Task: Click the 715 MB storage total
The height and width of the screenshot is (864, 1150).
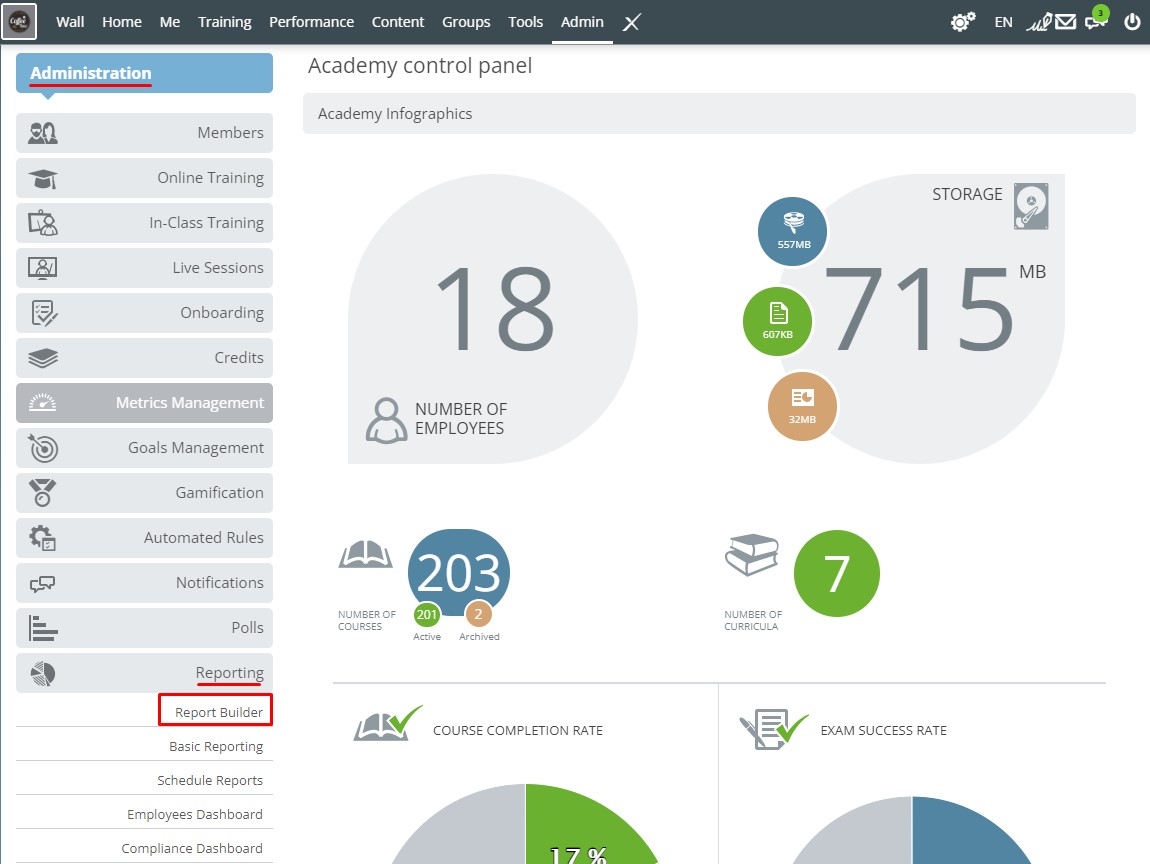Action: pos(920,308)
